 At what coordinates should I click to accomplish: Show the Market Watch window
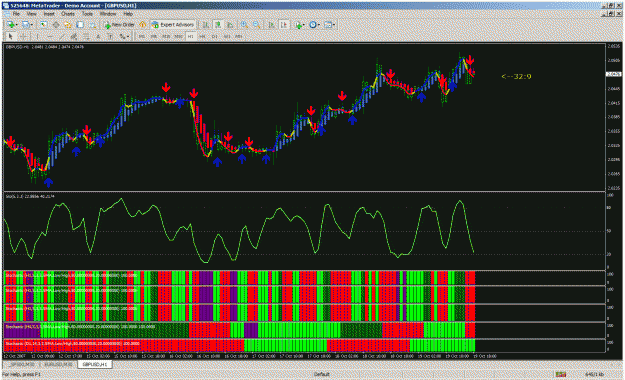tap(43, 25)
